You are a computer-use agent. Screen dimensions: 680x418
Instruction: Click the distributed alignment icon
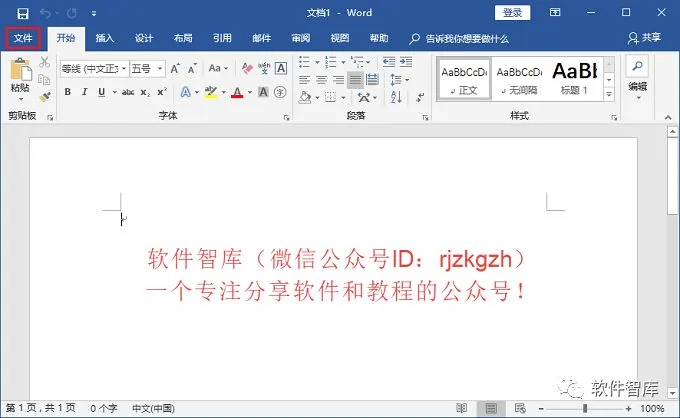372,80
